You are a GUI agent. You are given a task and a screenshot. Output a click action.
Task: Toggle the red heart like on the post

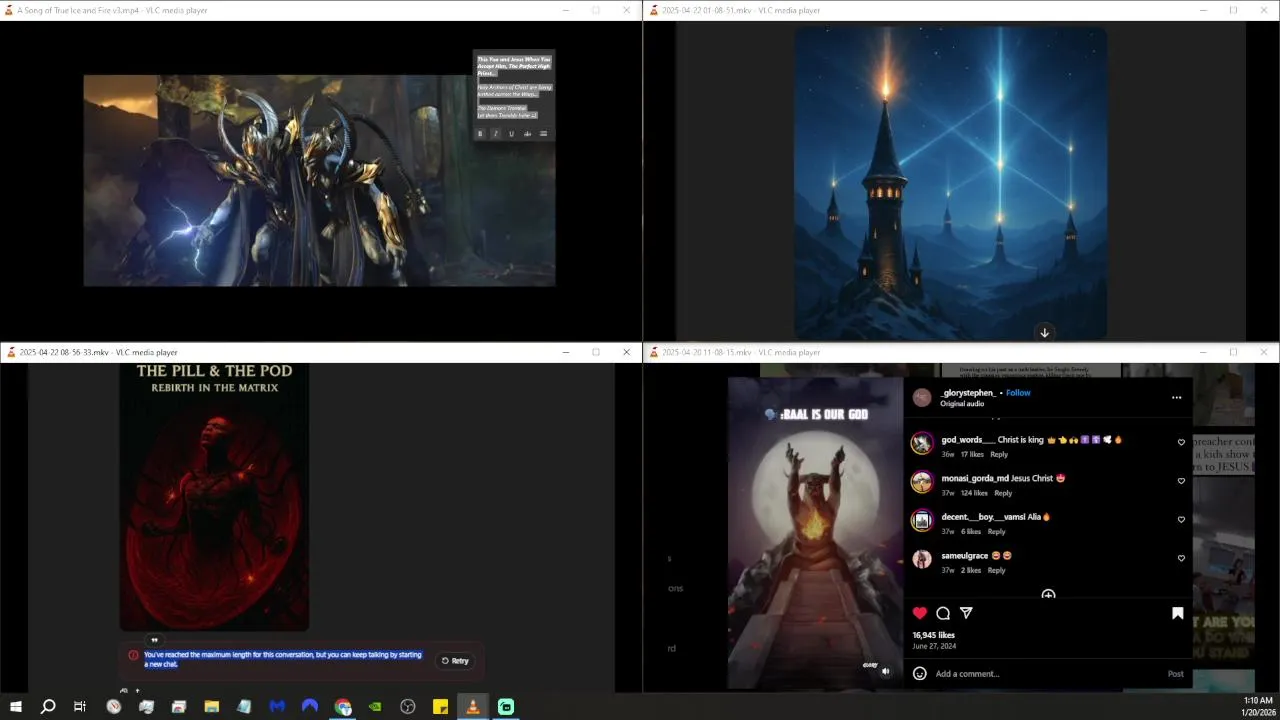coord(920,613)
